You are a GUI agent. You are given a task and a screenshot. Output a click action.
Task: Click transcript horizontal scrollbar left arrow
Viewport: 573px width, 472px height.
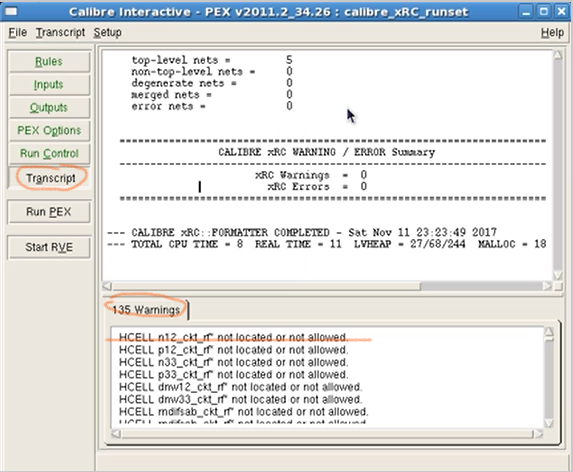(107, 286)
